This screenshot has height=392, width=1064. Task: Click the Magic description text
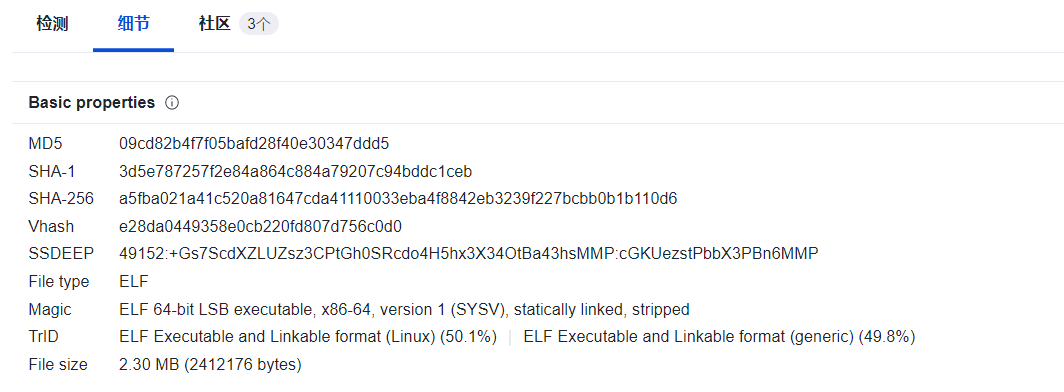[x=404, y=310]
